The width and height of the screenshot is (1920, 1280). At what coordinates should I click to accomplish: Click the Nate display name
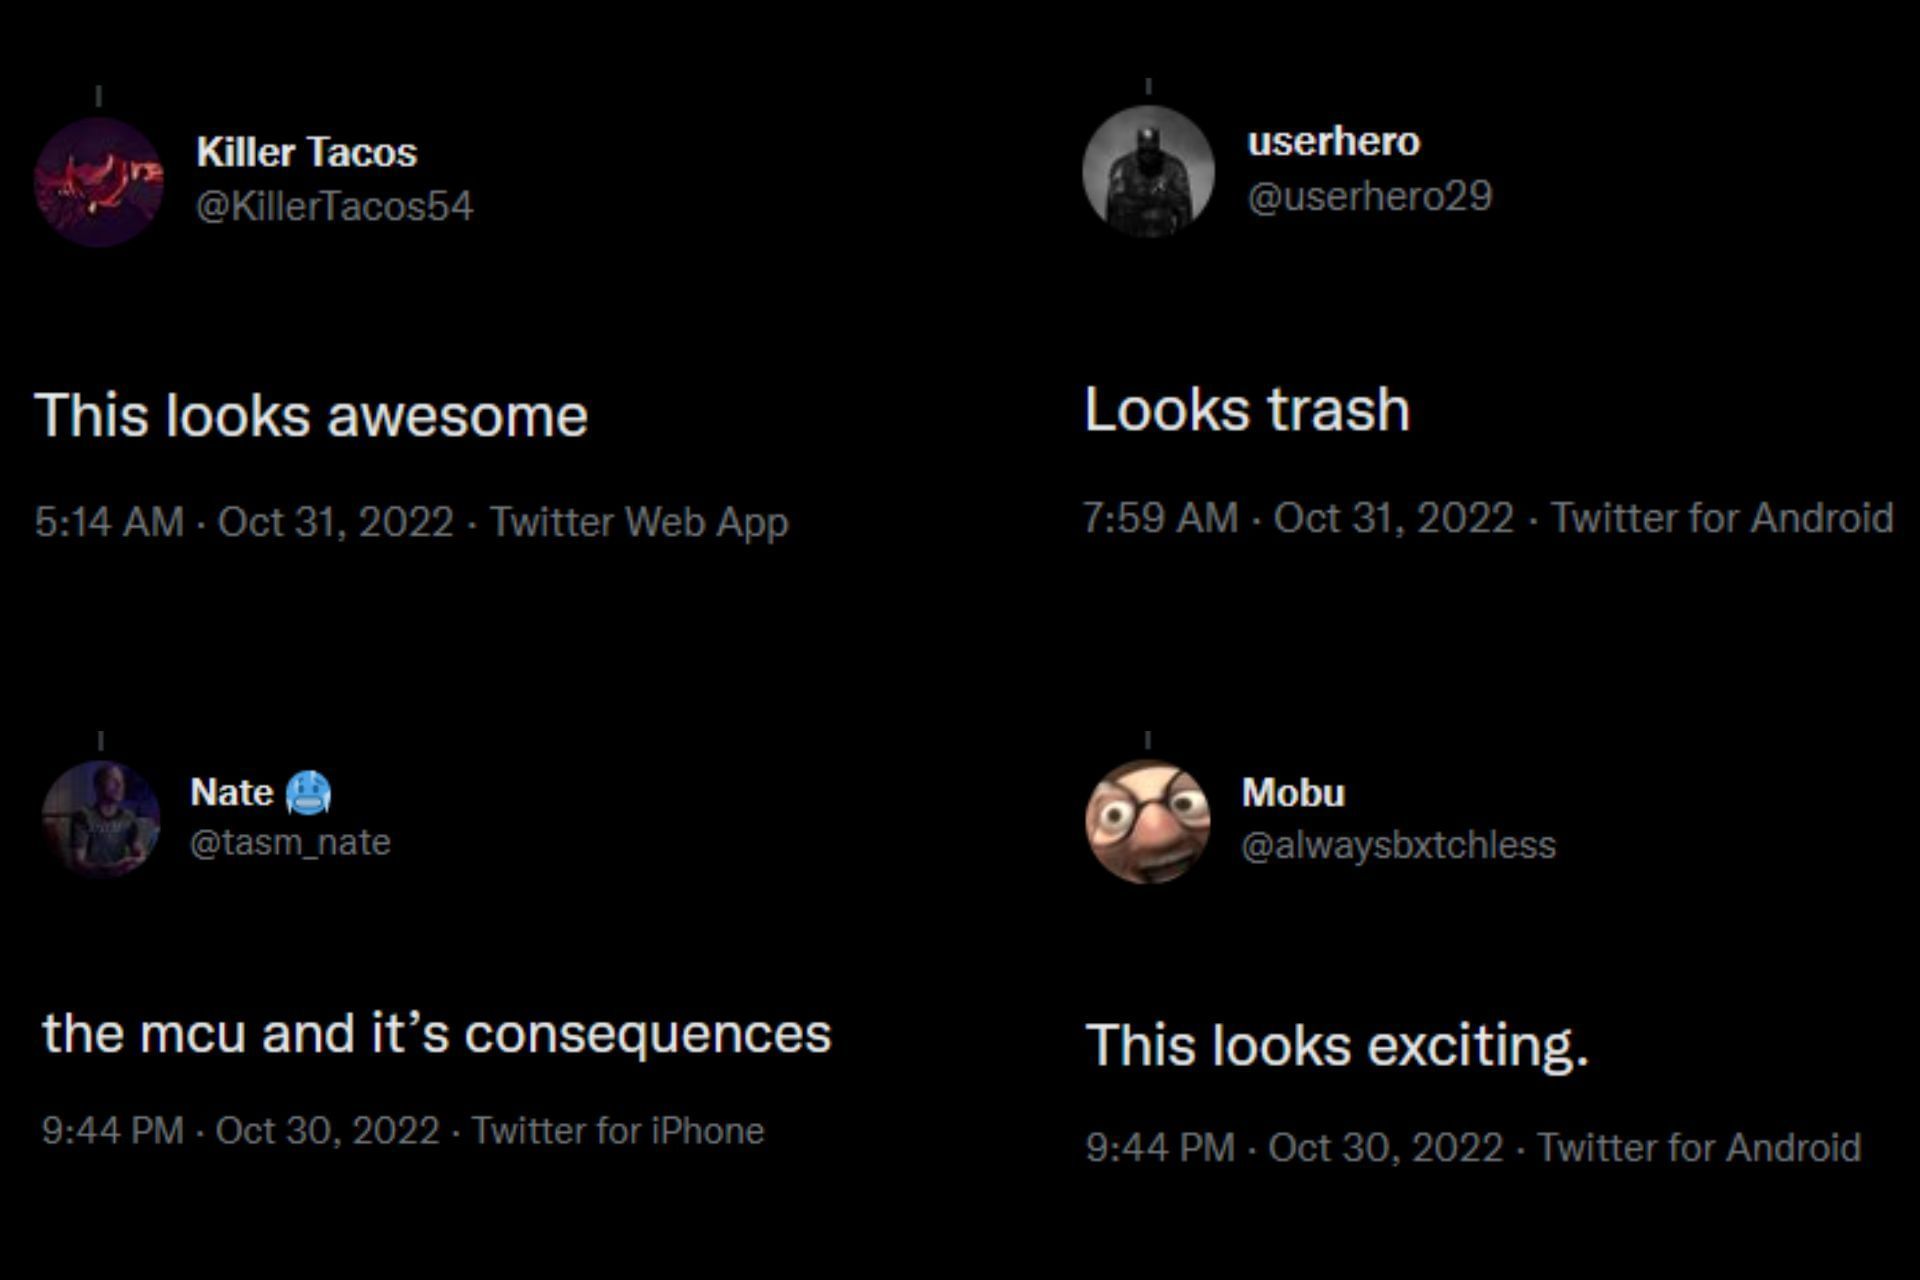(231, 792)
